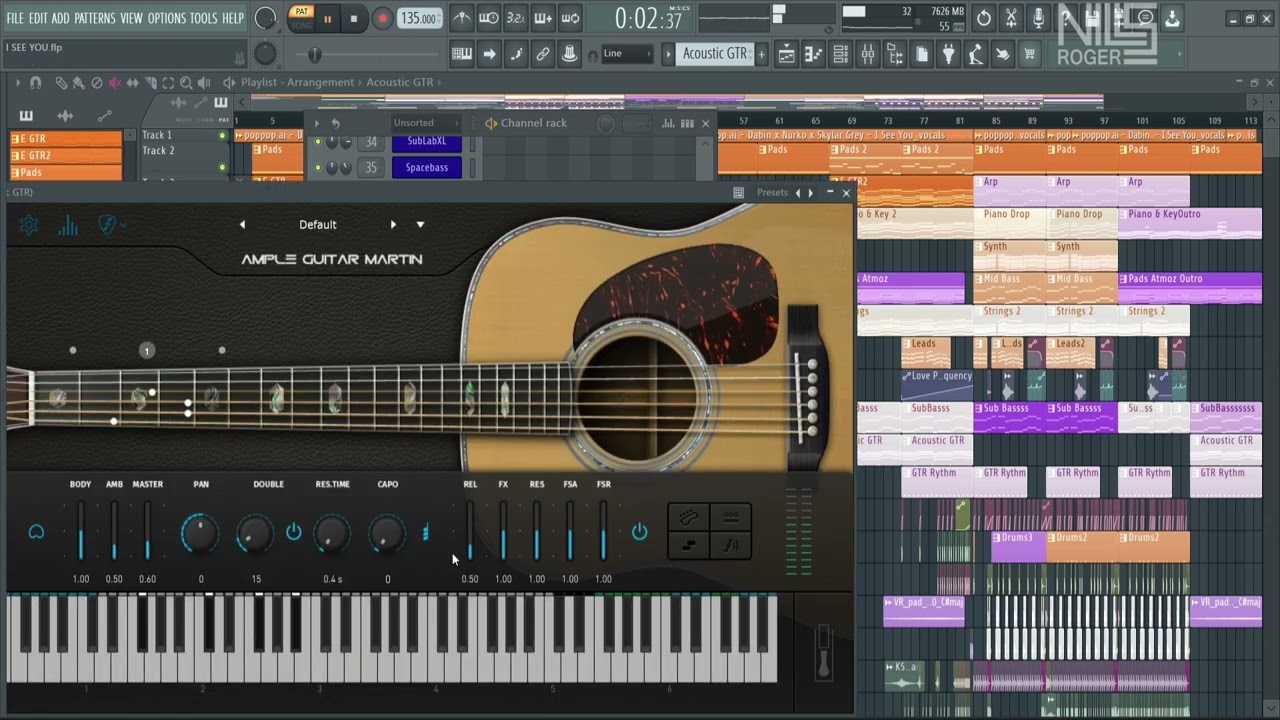Select the playlist mute tool
The image size is (1280, 720).
pos(115,83)
